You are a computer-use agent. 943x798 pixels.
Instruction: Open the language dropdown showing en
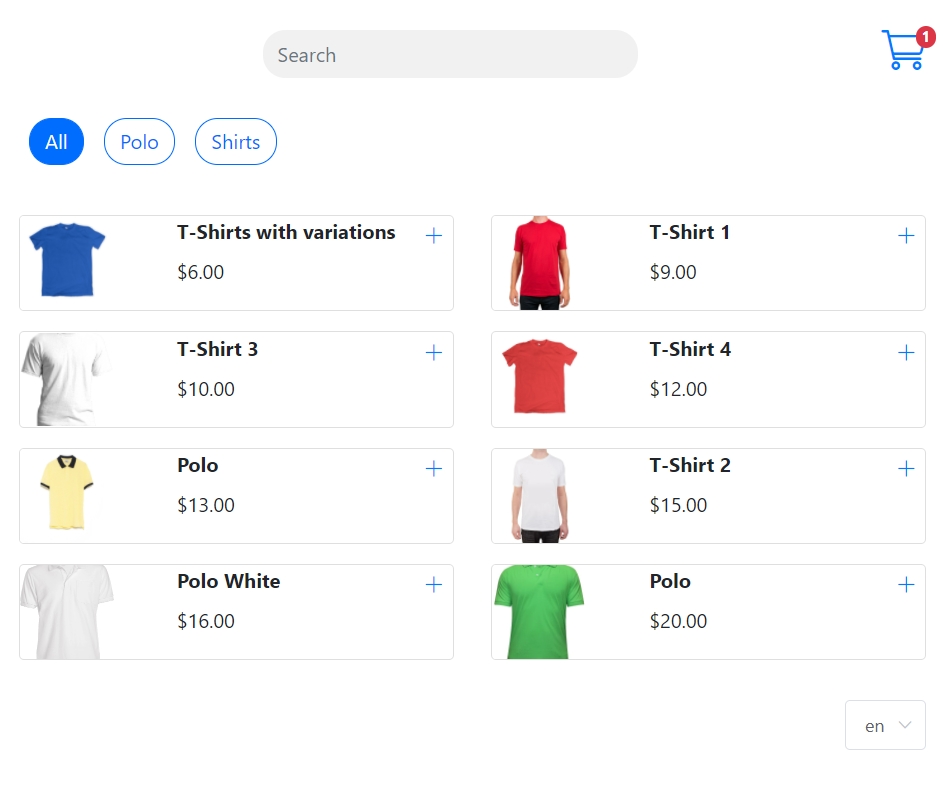885,725
